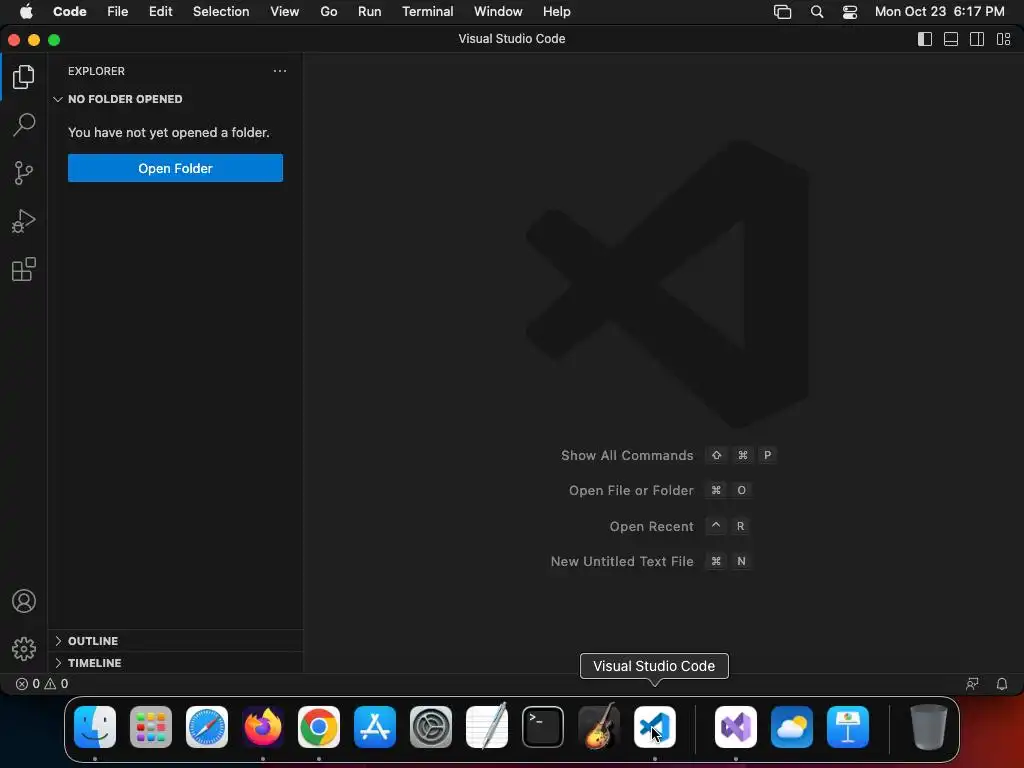Open the Accounts menu icon
Viewport: 1024px width, 768px height.
24,601
